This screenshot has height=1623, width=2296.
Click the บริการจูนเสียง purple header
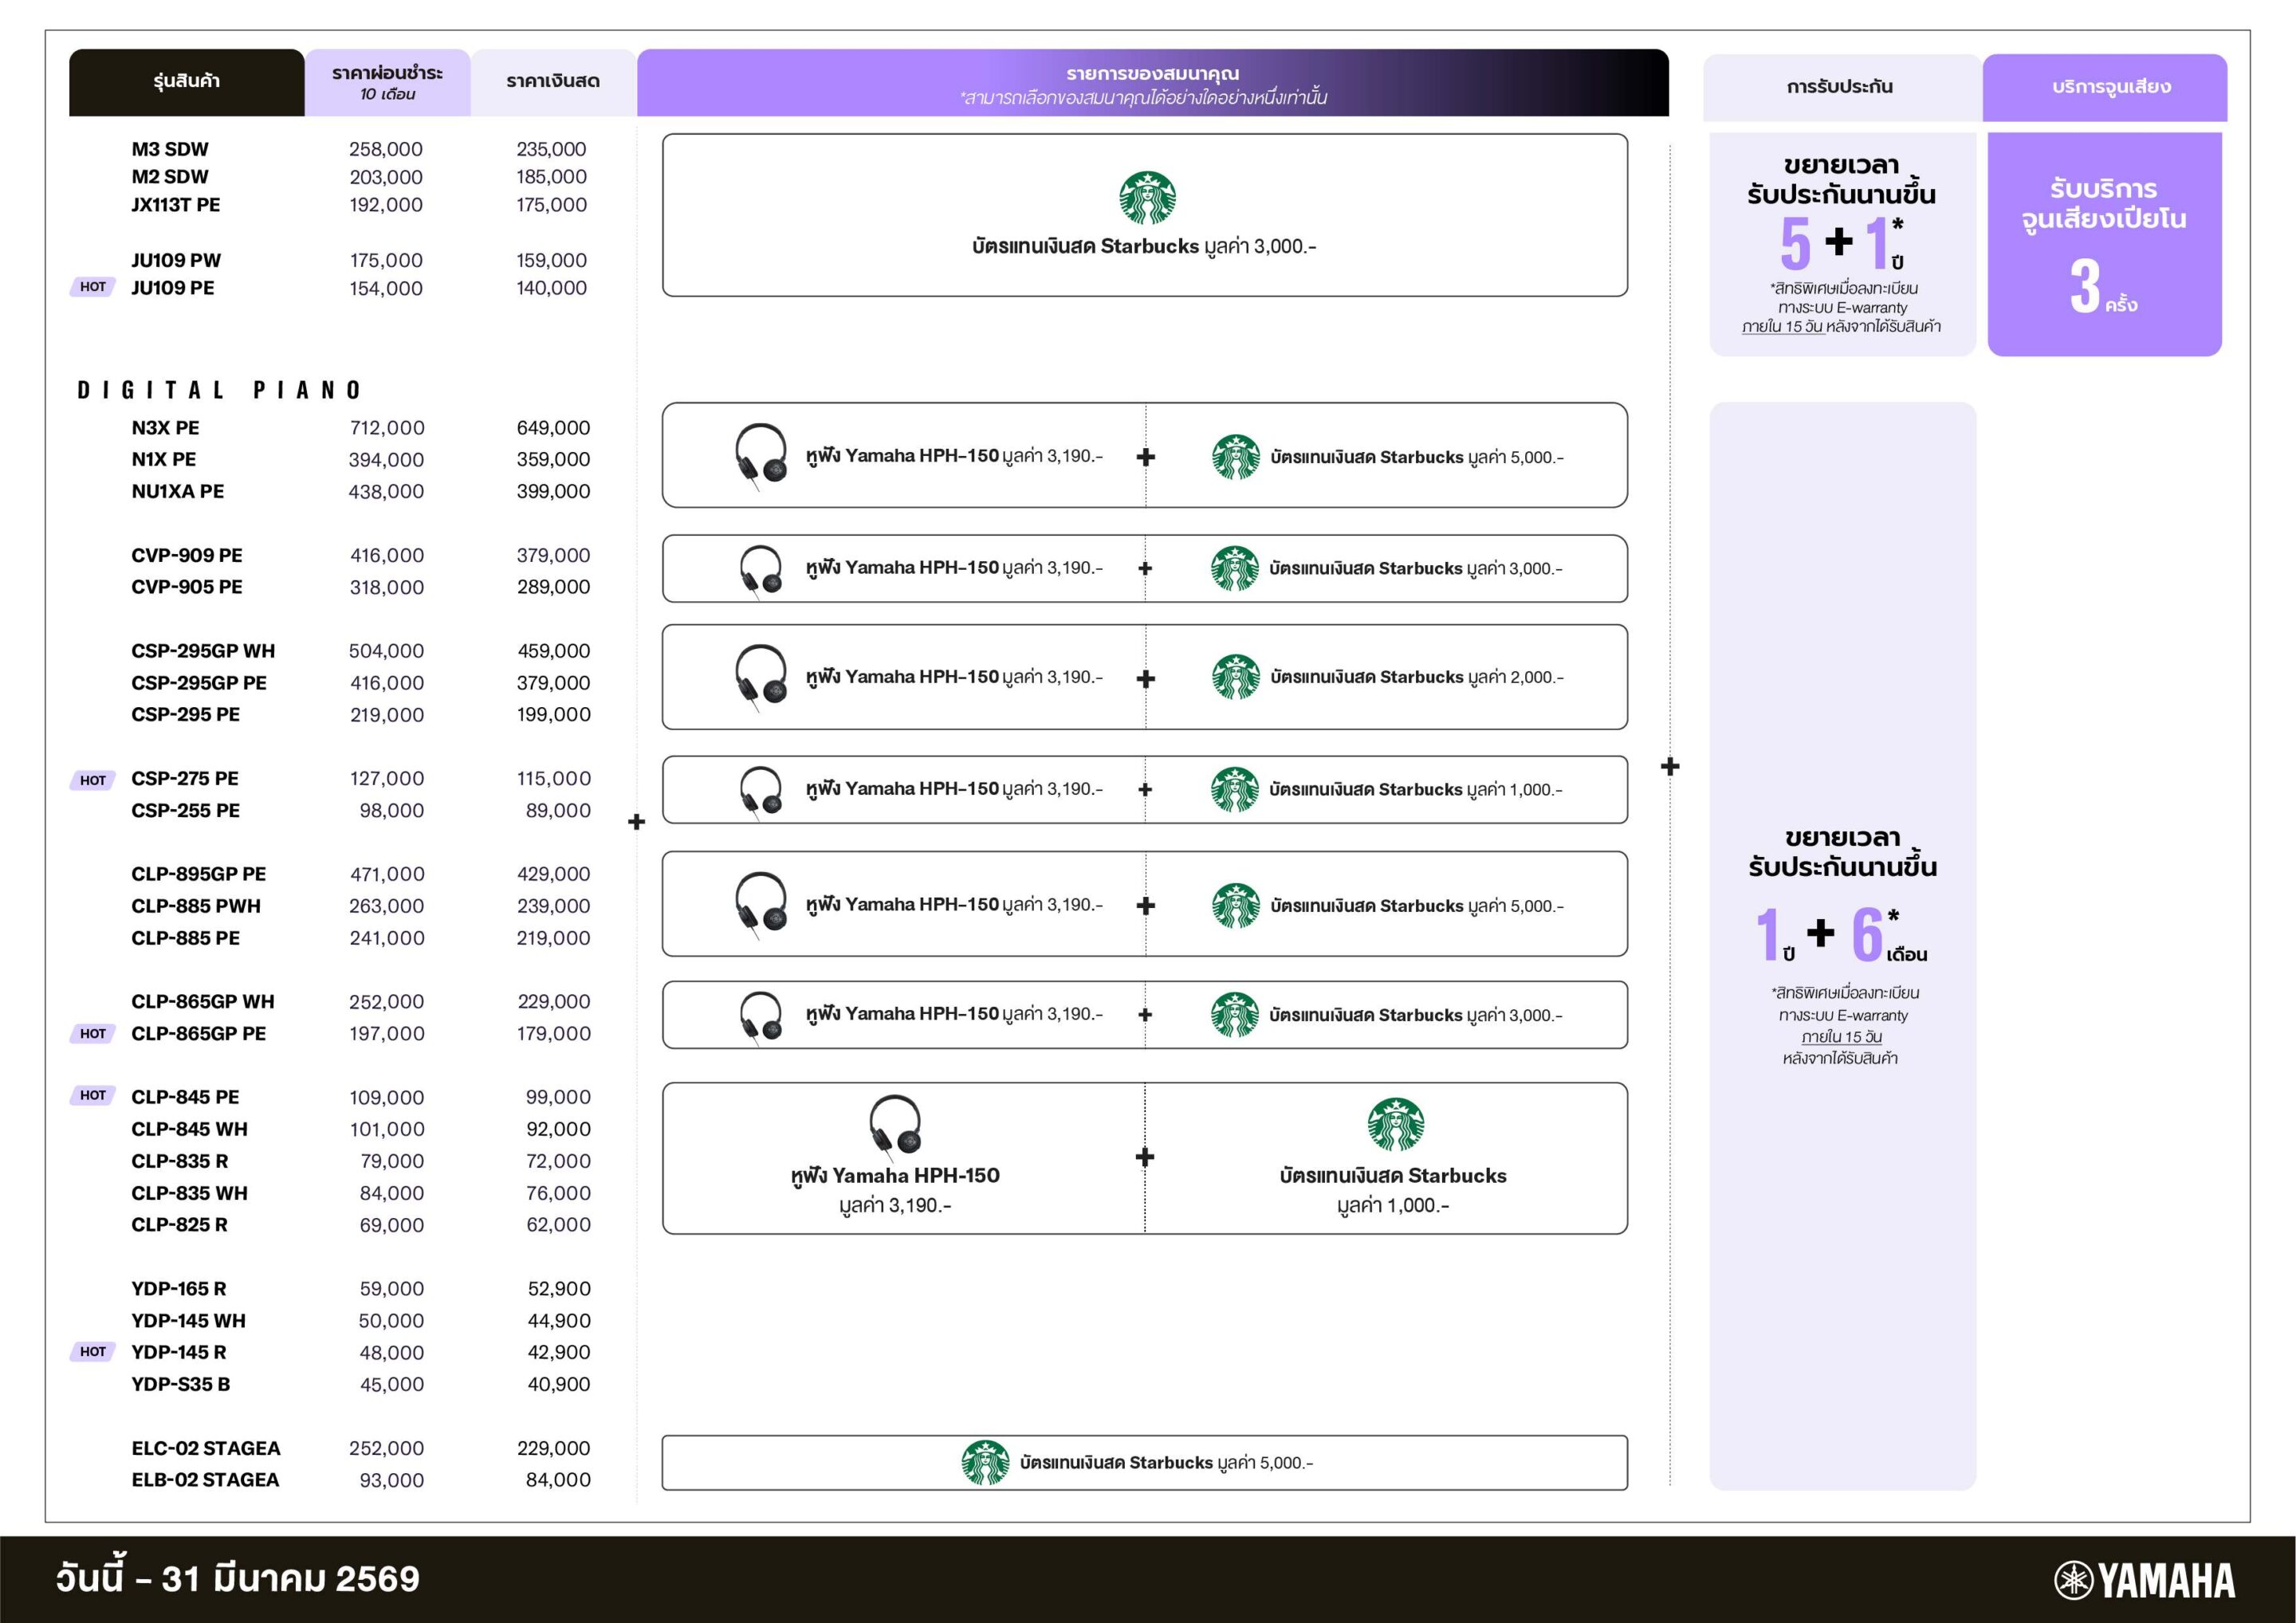tap(2110, 87)
